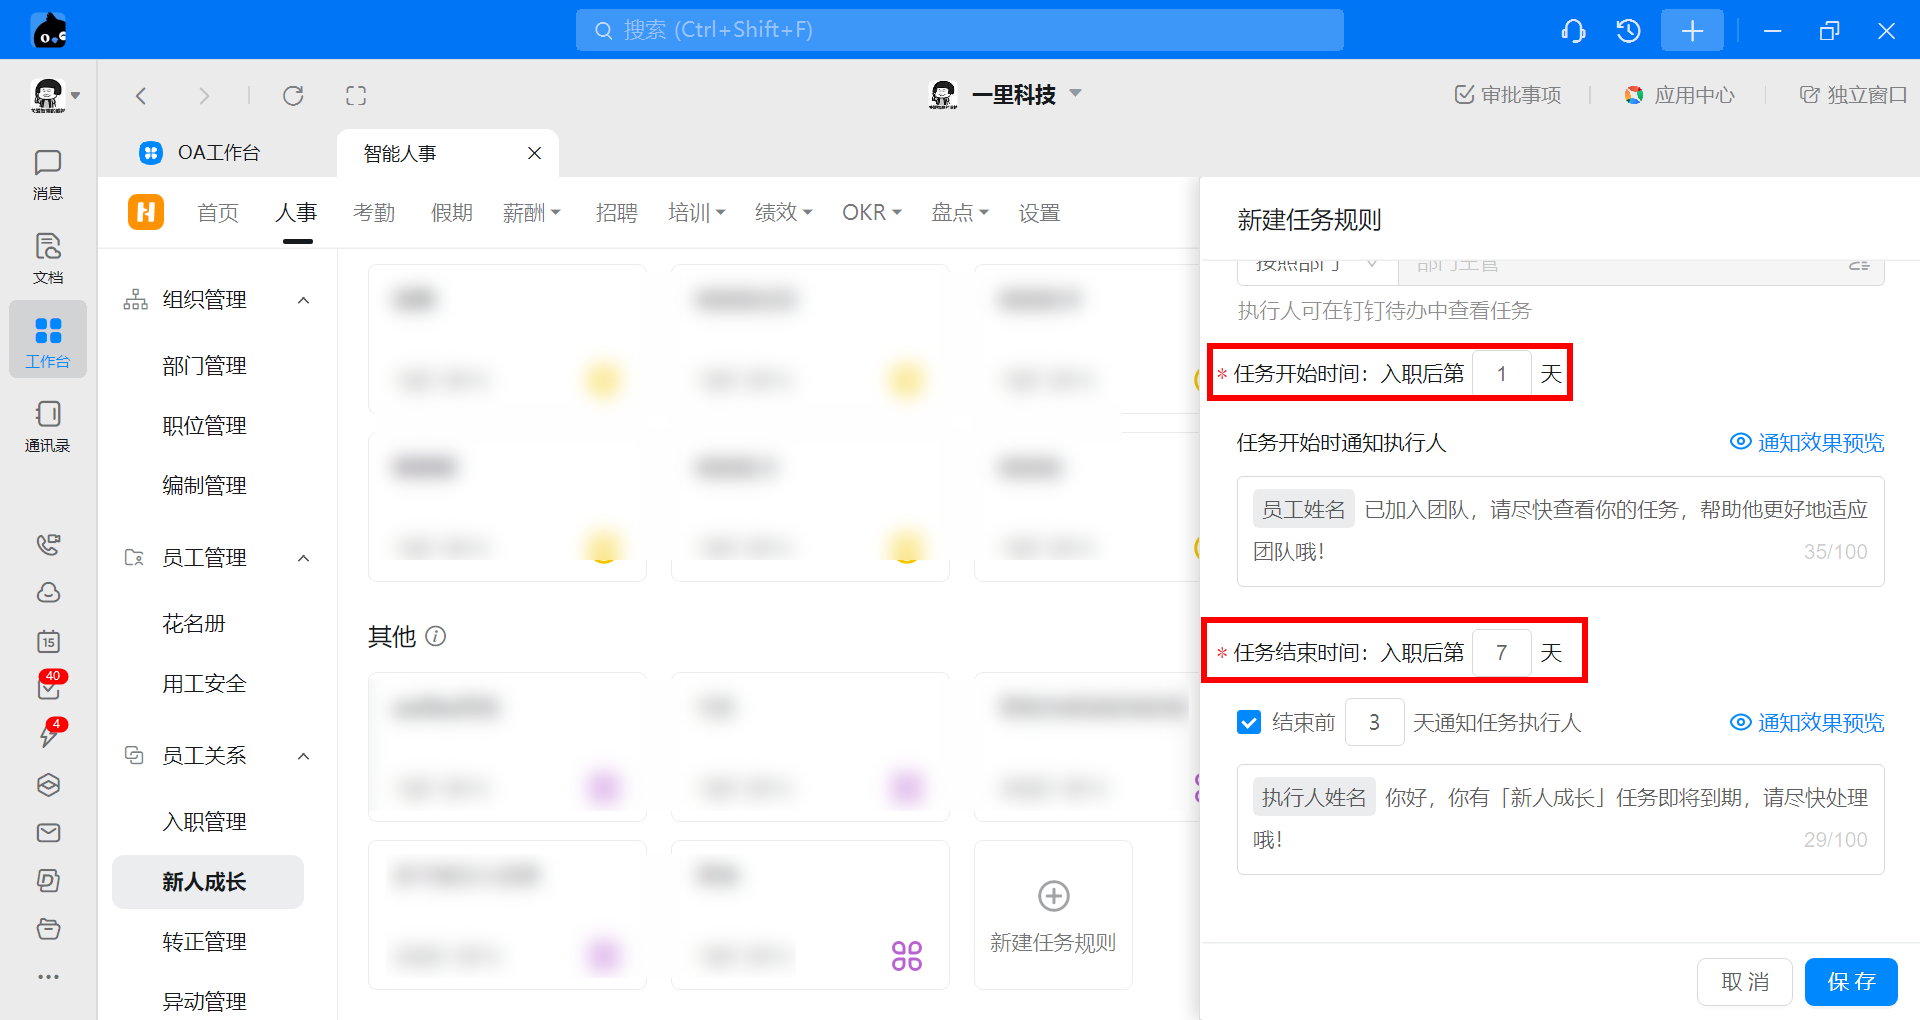Open the Documents (文档) sidebar icon
The height and width of the screenshot is (1020, 1920).
click(47, 258)
